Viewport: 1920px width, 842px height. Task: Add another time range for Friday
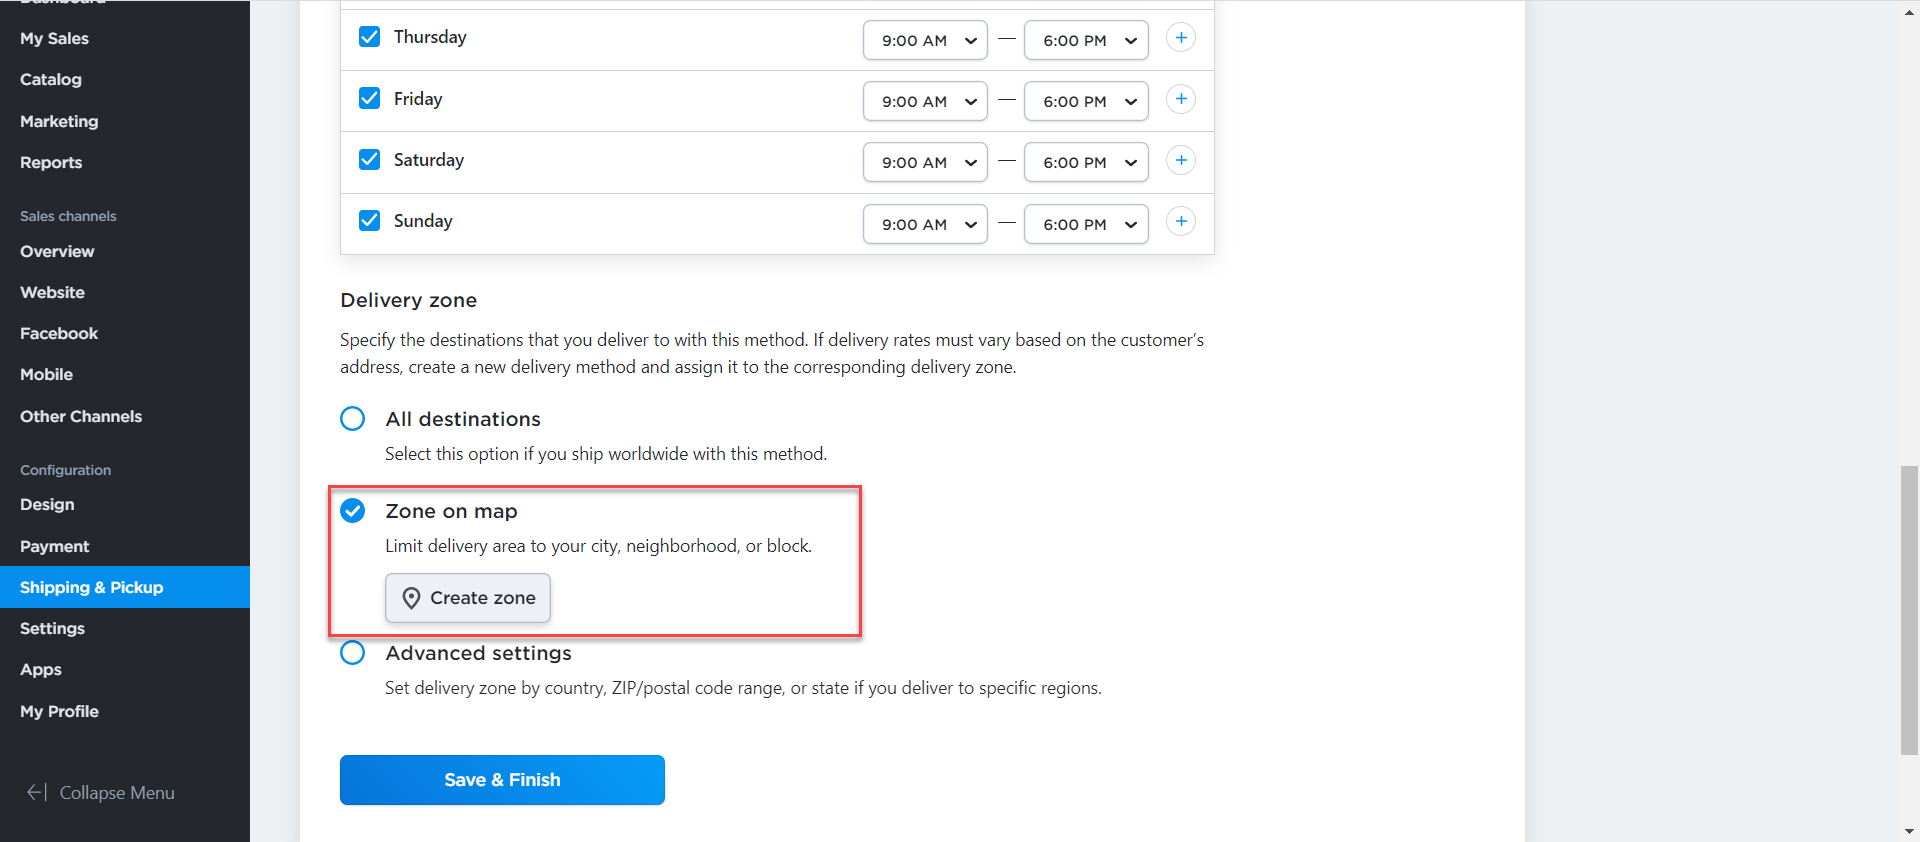coord(1181,99)
